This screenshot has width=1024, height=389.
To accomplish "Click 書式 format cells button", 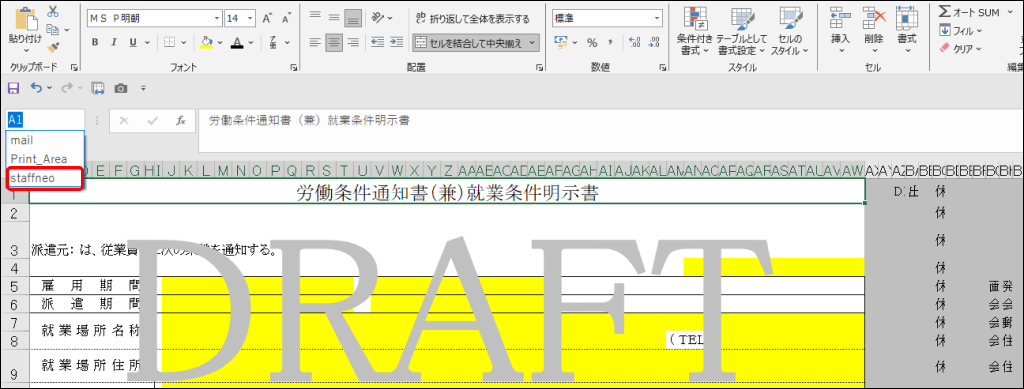I will coord(906,29).
